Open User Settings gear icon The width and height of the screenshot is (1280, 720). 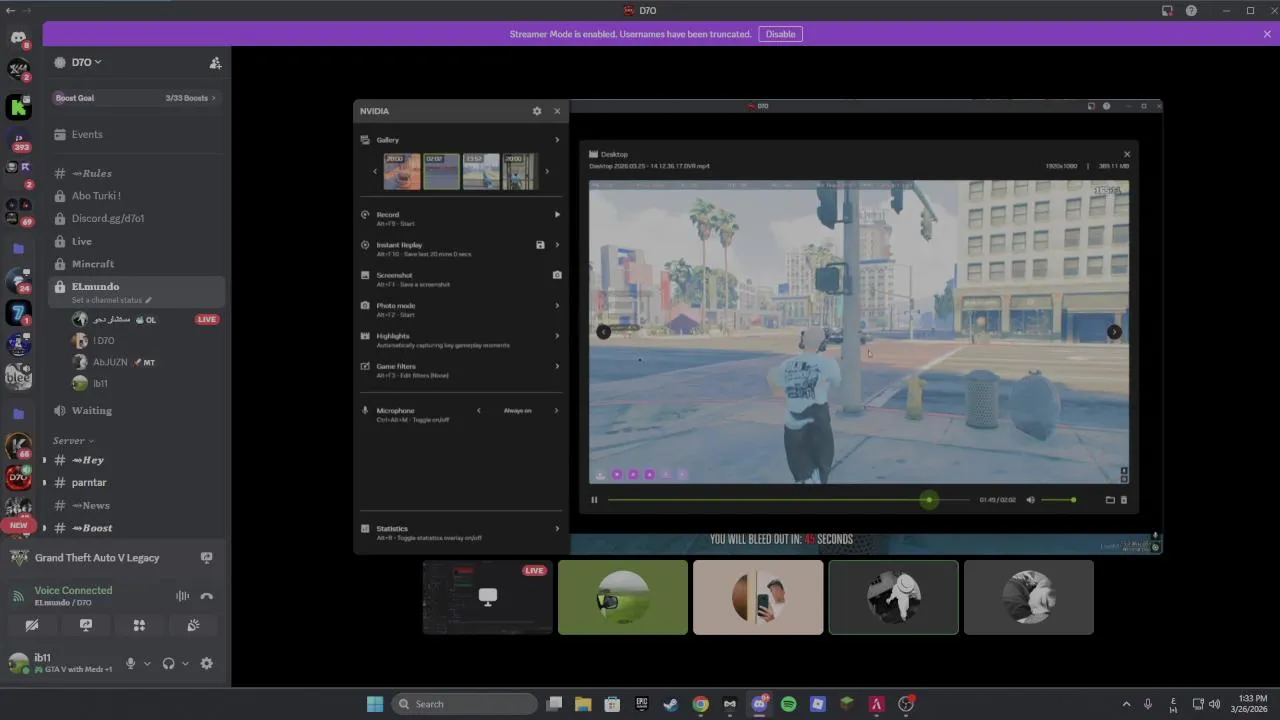207,663
